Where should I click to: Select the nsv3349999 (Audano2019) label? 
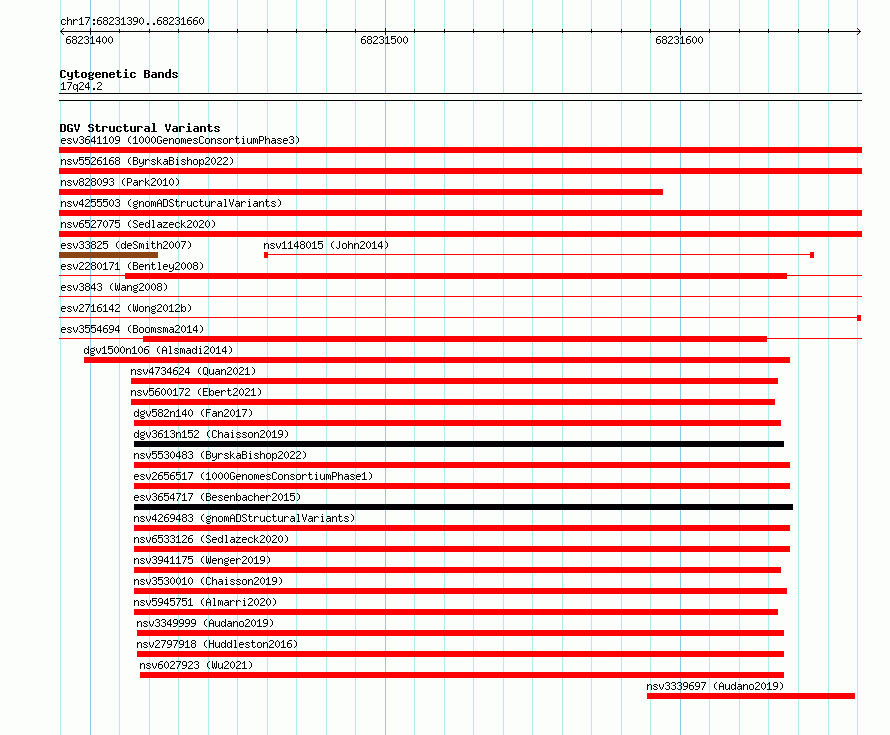[x=205, y=623]
